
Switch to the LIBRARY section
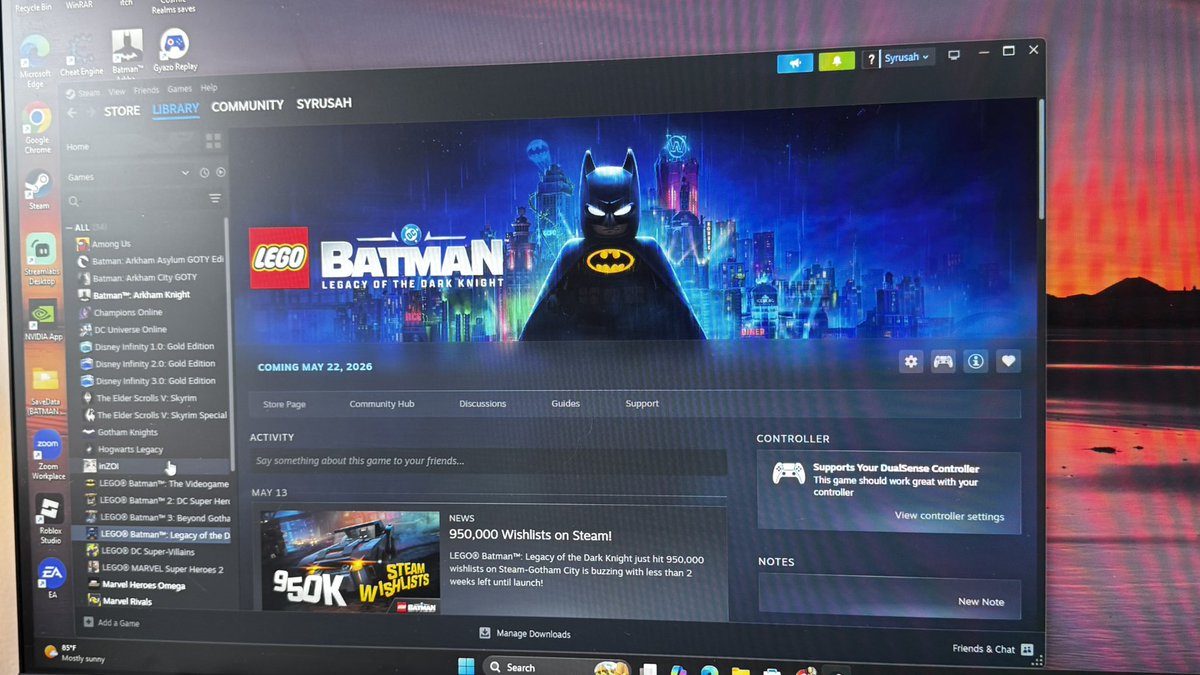pos(176,109)
